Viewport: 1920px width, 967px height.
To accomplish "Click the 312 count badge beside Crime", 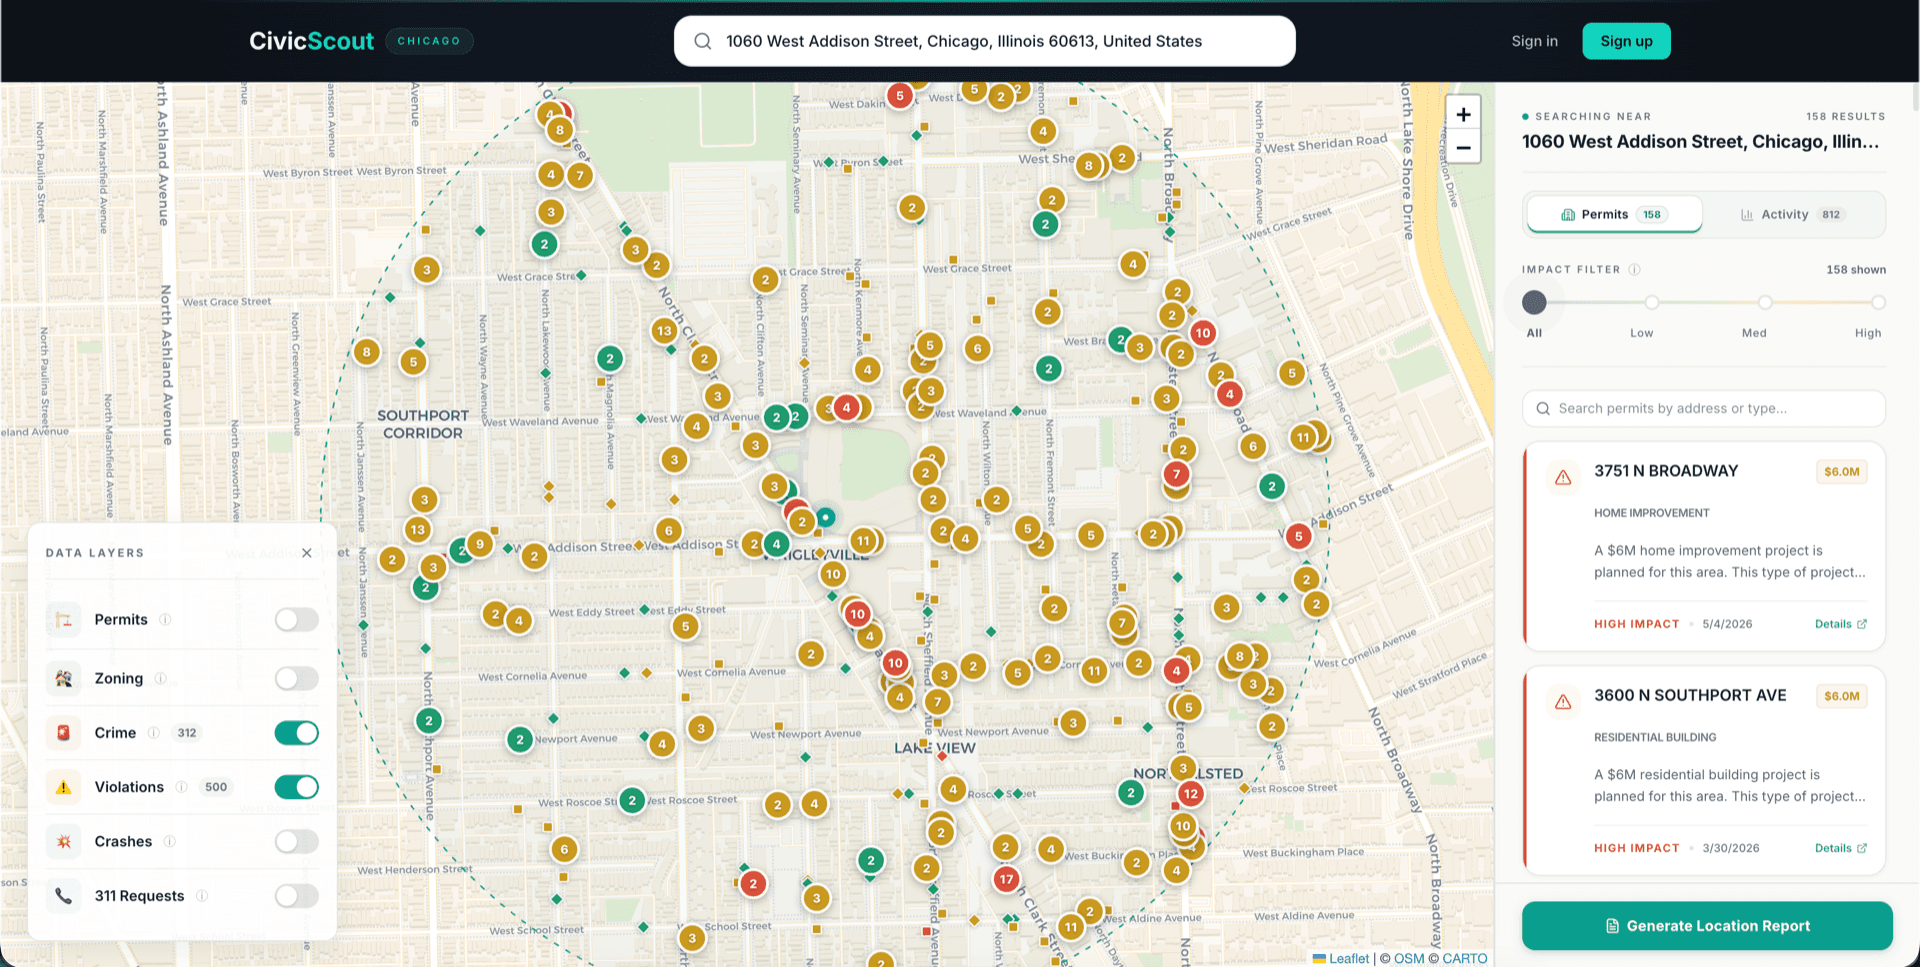I will click(187, 733).
